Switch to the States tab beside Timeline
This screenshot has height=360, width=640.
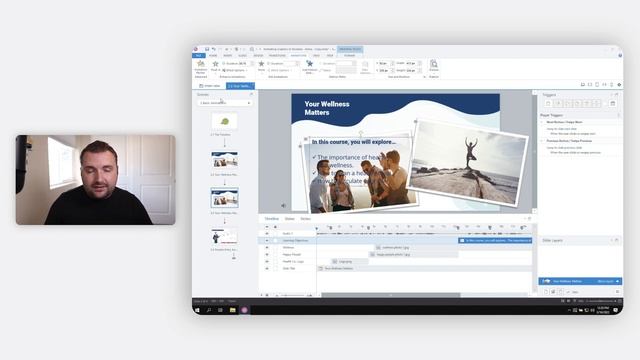tap(289, 219)
